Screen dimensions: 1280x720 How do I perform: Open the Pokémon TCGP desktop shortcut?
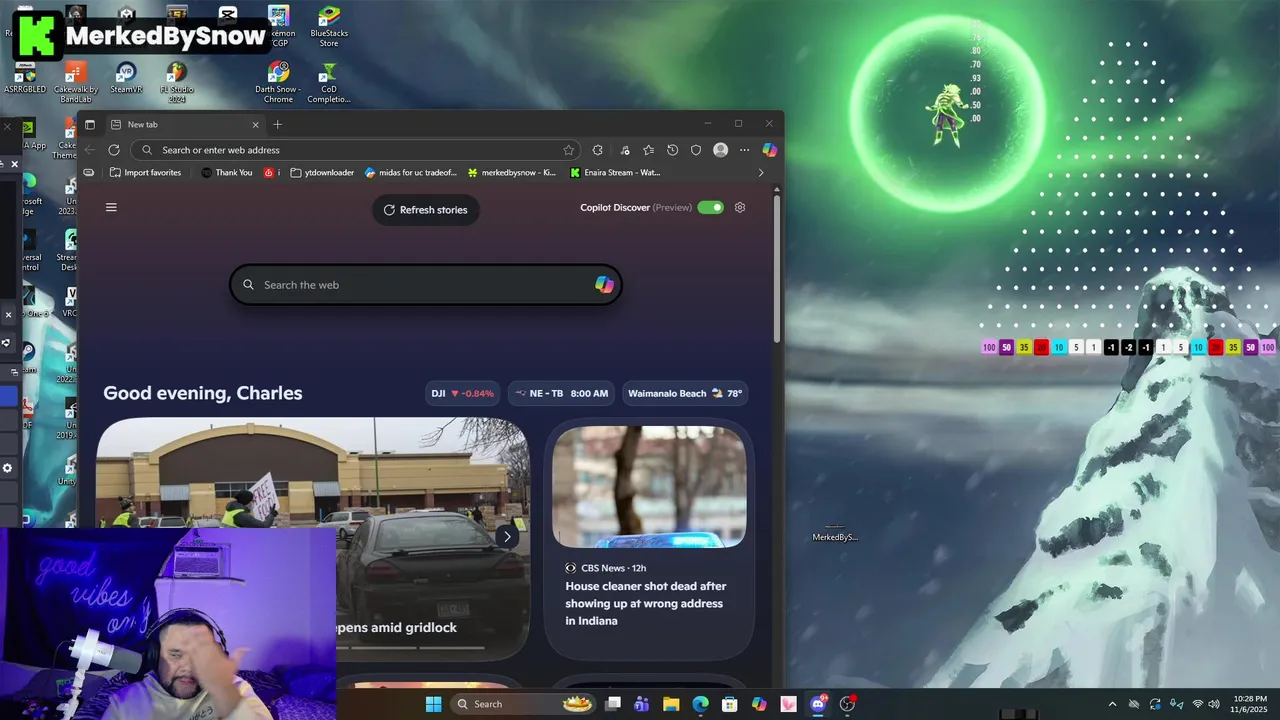click(x=279, y=26)
